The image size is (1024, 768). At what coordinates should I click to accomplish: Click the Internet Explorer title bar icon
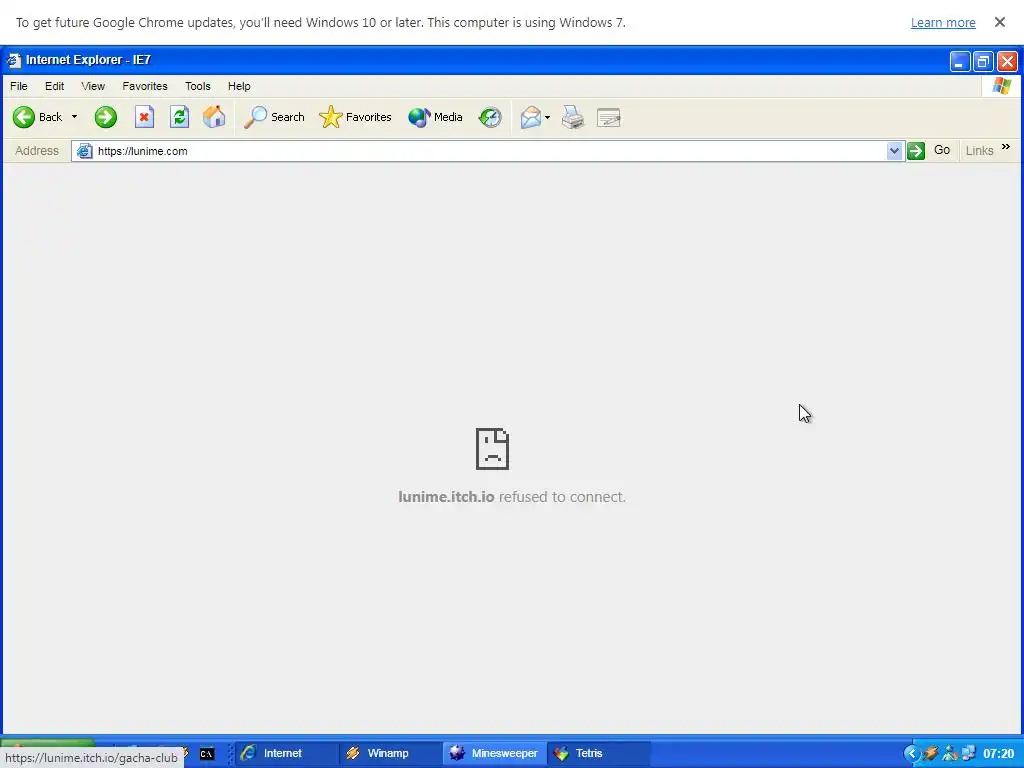click(x=14, y=60)
